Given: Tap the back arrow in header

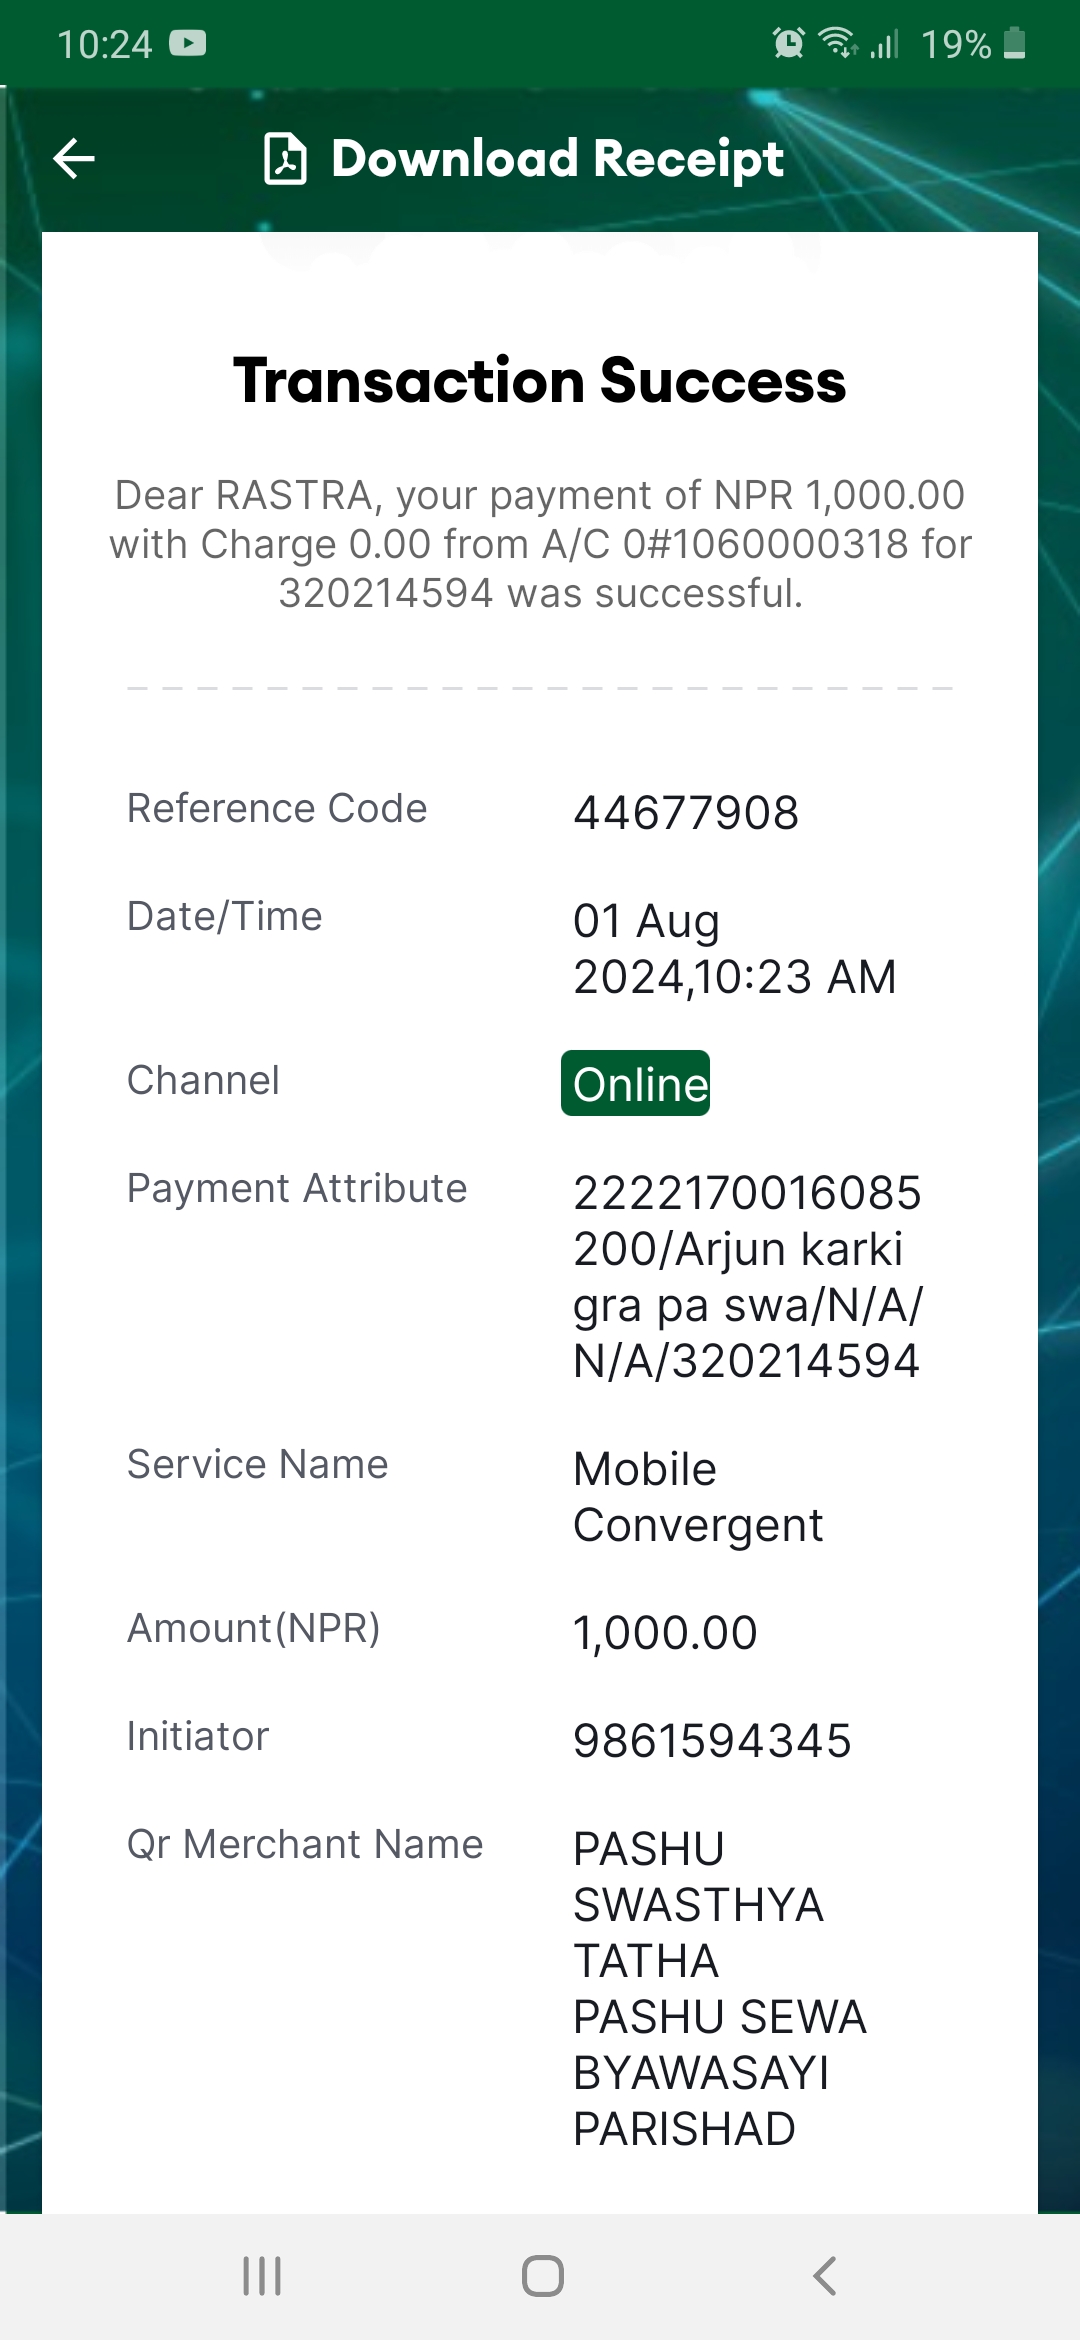Looking at the screenshot, I should click(x=74, y=158).
